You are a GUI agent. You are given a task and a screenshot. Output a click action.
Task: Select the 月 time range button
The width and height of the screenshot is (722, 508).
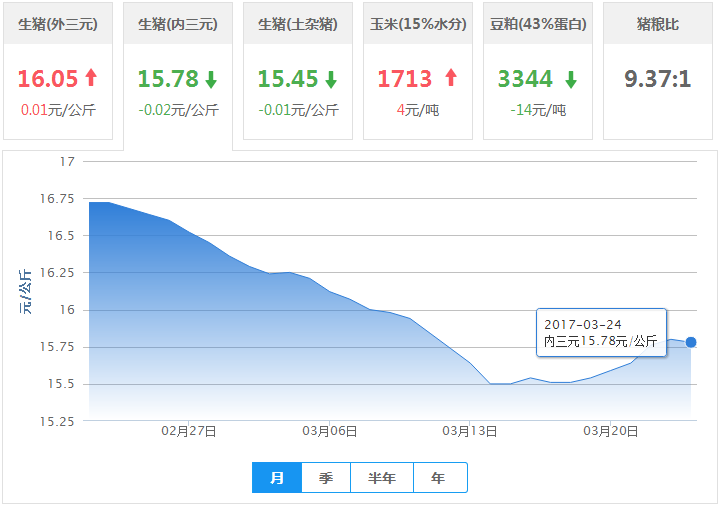point(277,478)
